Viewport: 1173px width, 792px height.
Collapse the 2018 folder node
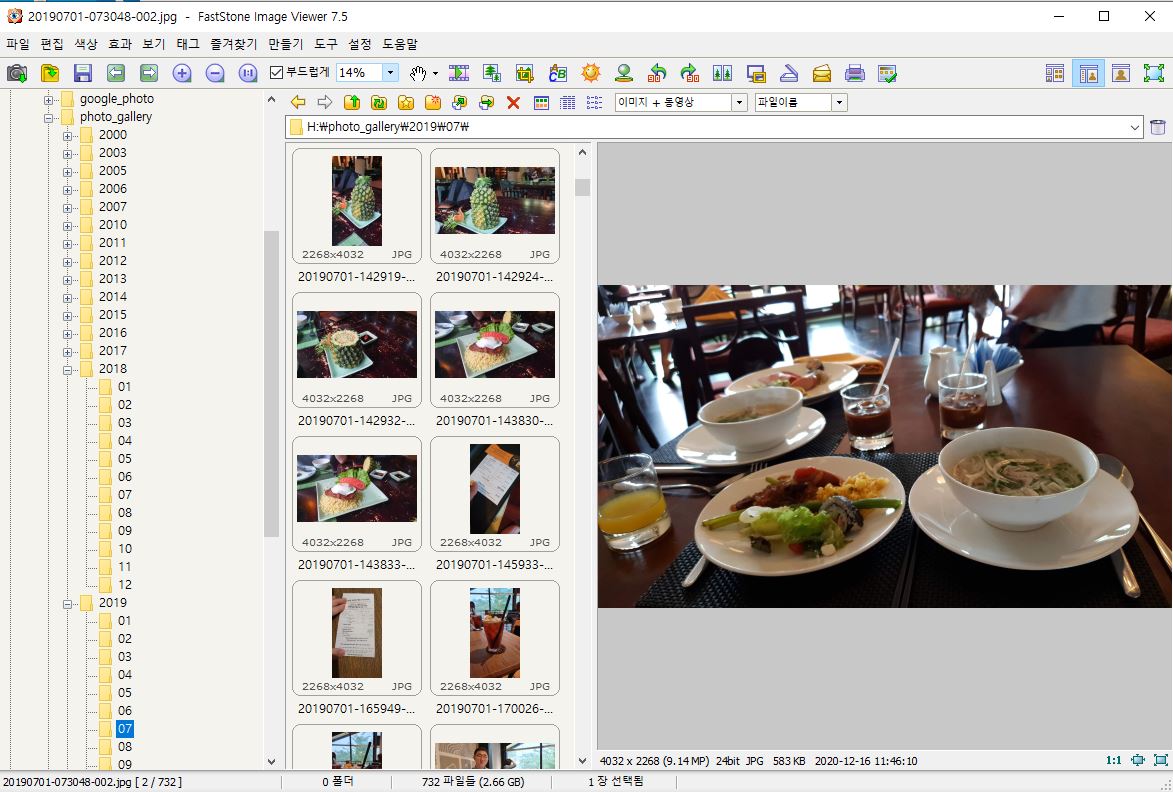(67, 369)
